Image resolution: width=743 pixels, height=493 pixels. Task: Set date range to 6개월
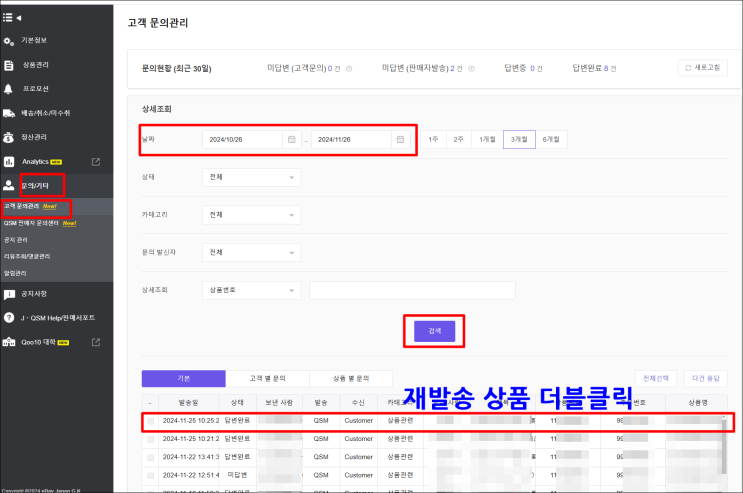[x=551, y=139]
